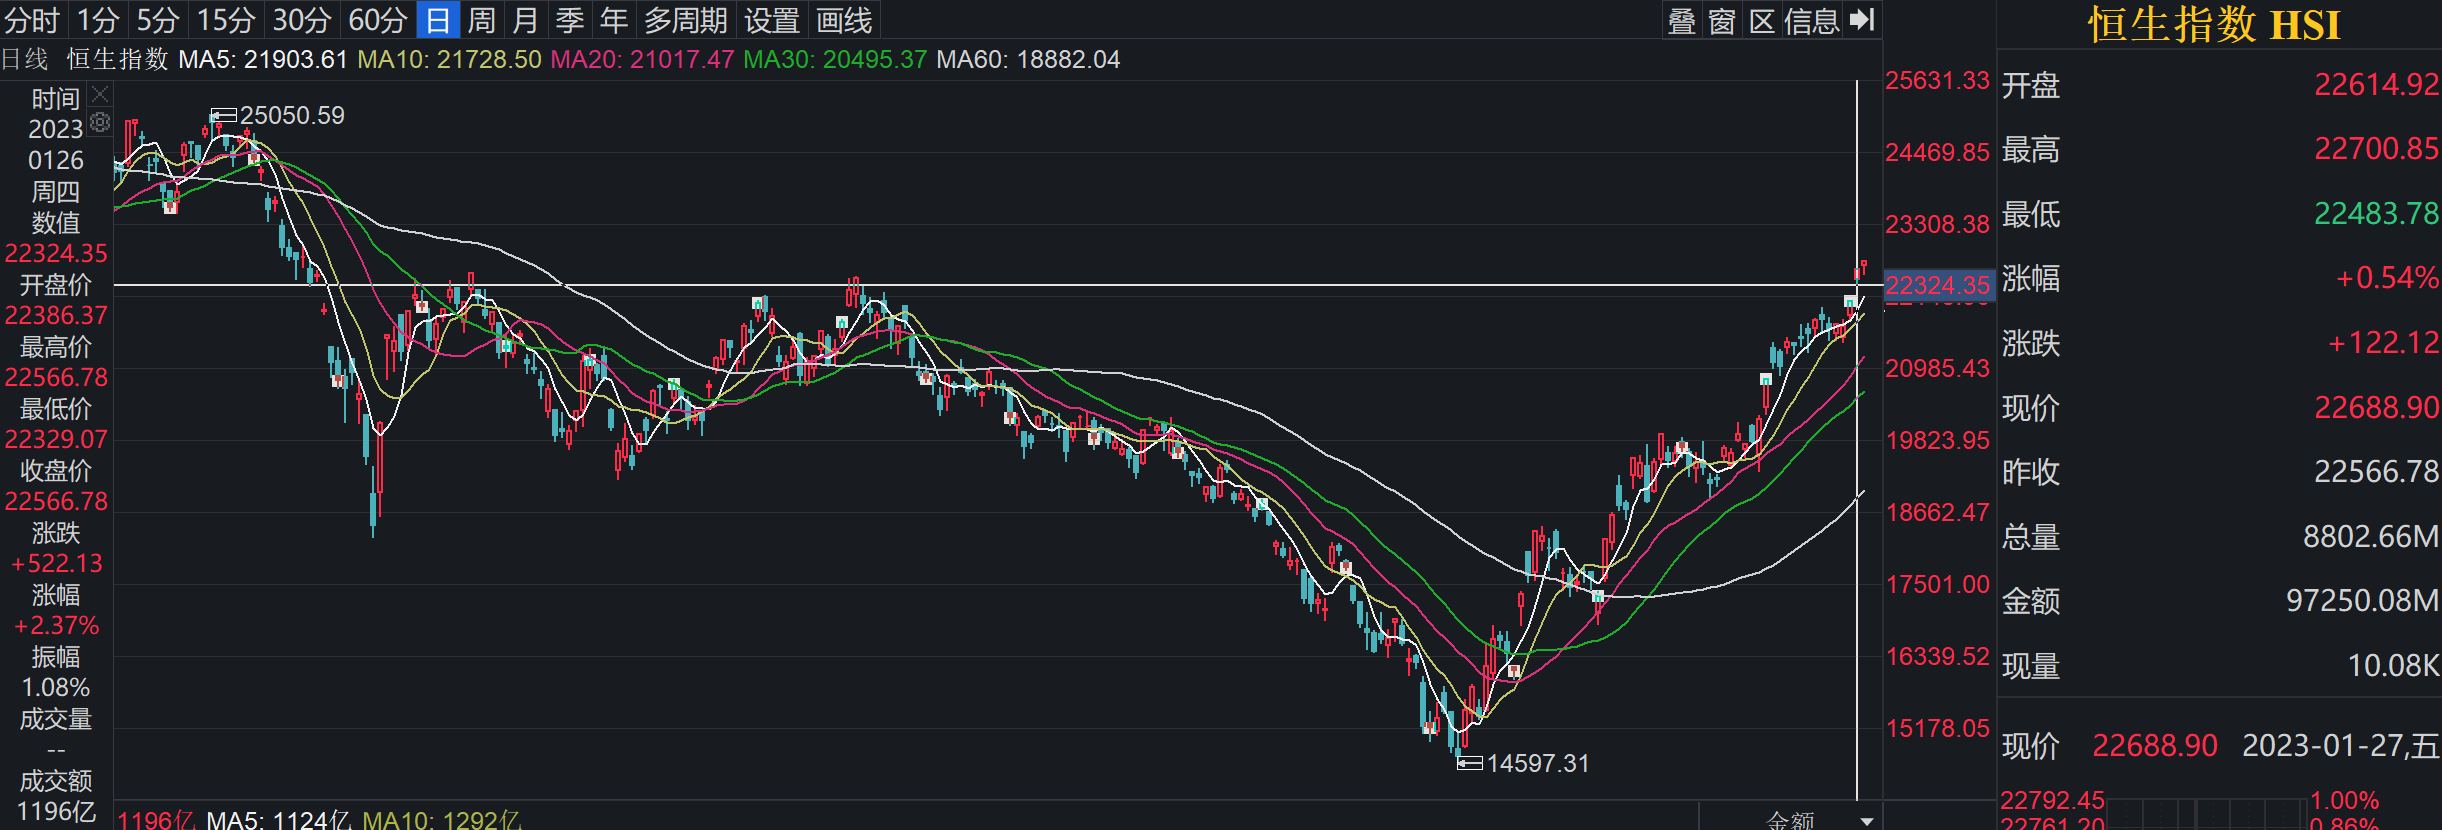Select the 60分 period tab

point(378,20)
